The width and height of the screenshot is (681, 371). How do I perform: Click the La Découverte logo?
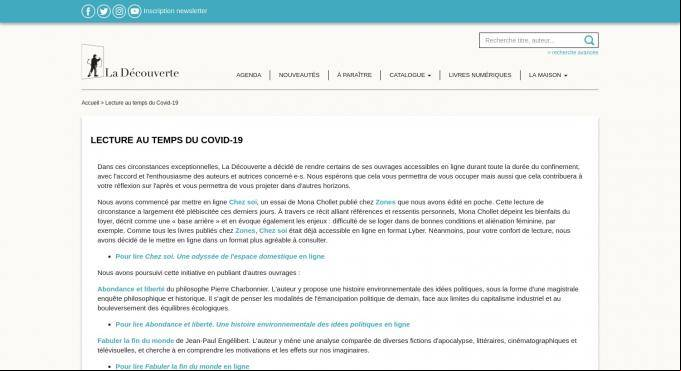[x=130, y=62]
